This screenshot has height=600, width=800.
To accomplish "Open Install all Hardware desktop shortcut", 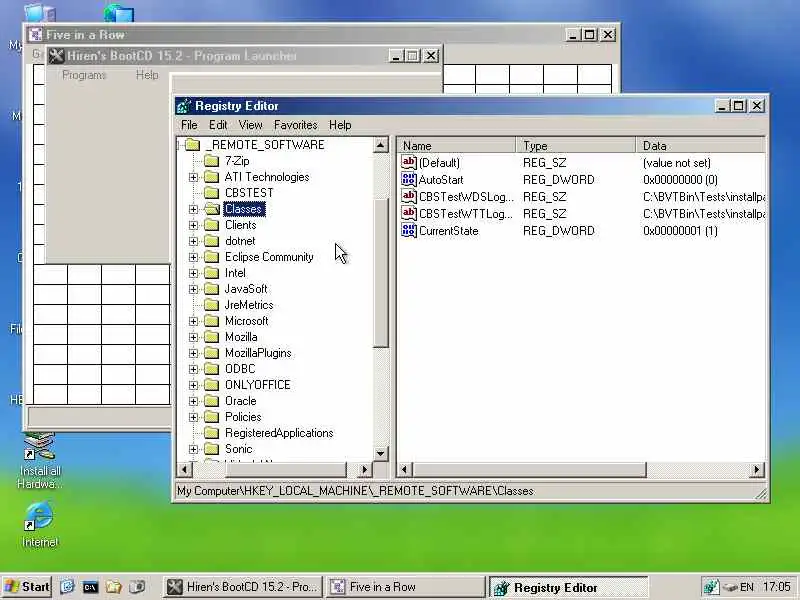I will pyautogui.click(x=39, y=462).
